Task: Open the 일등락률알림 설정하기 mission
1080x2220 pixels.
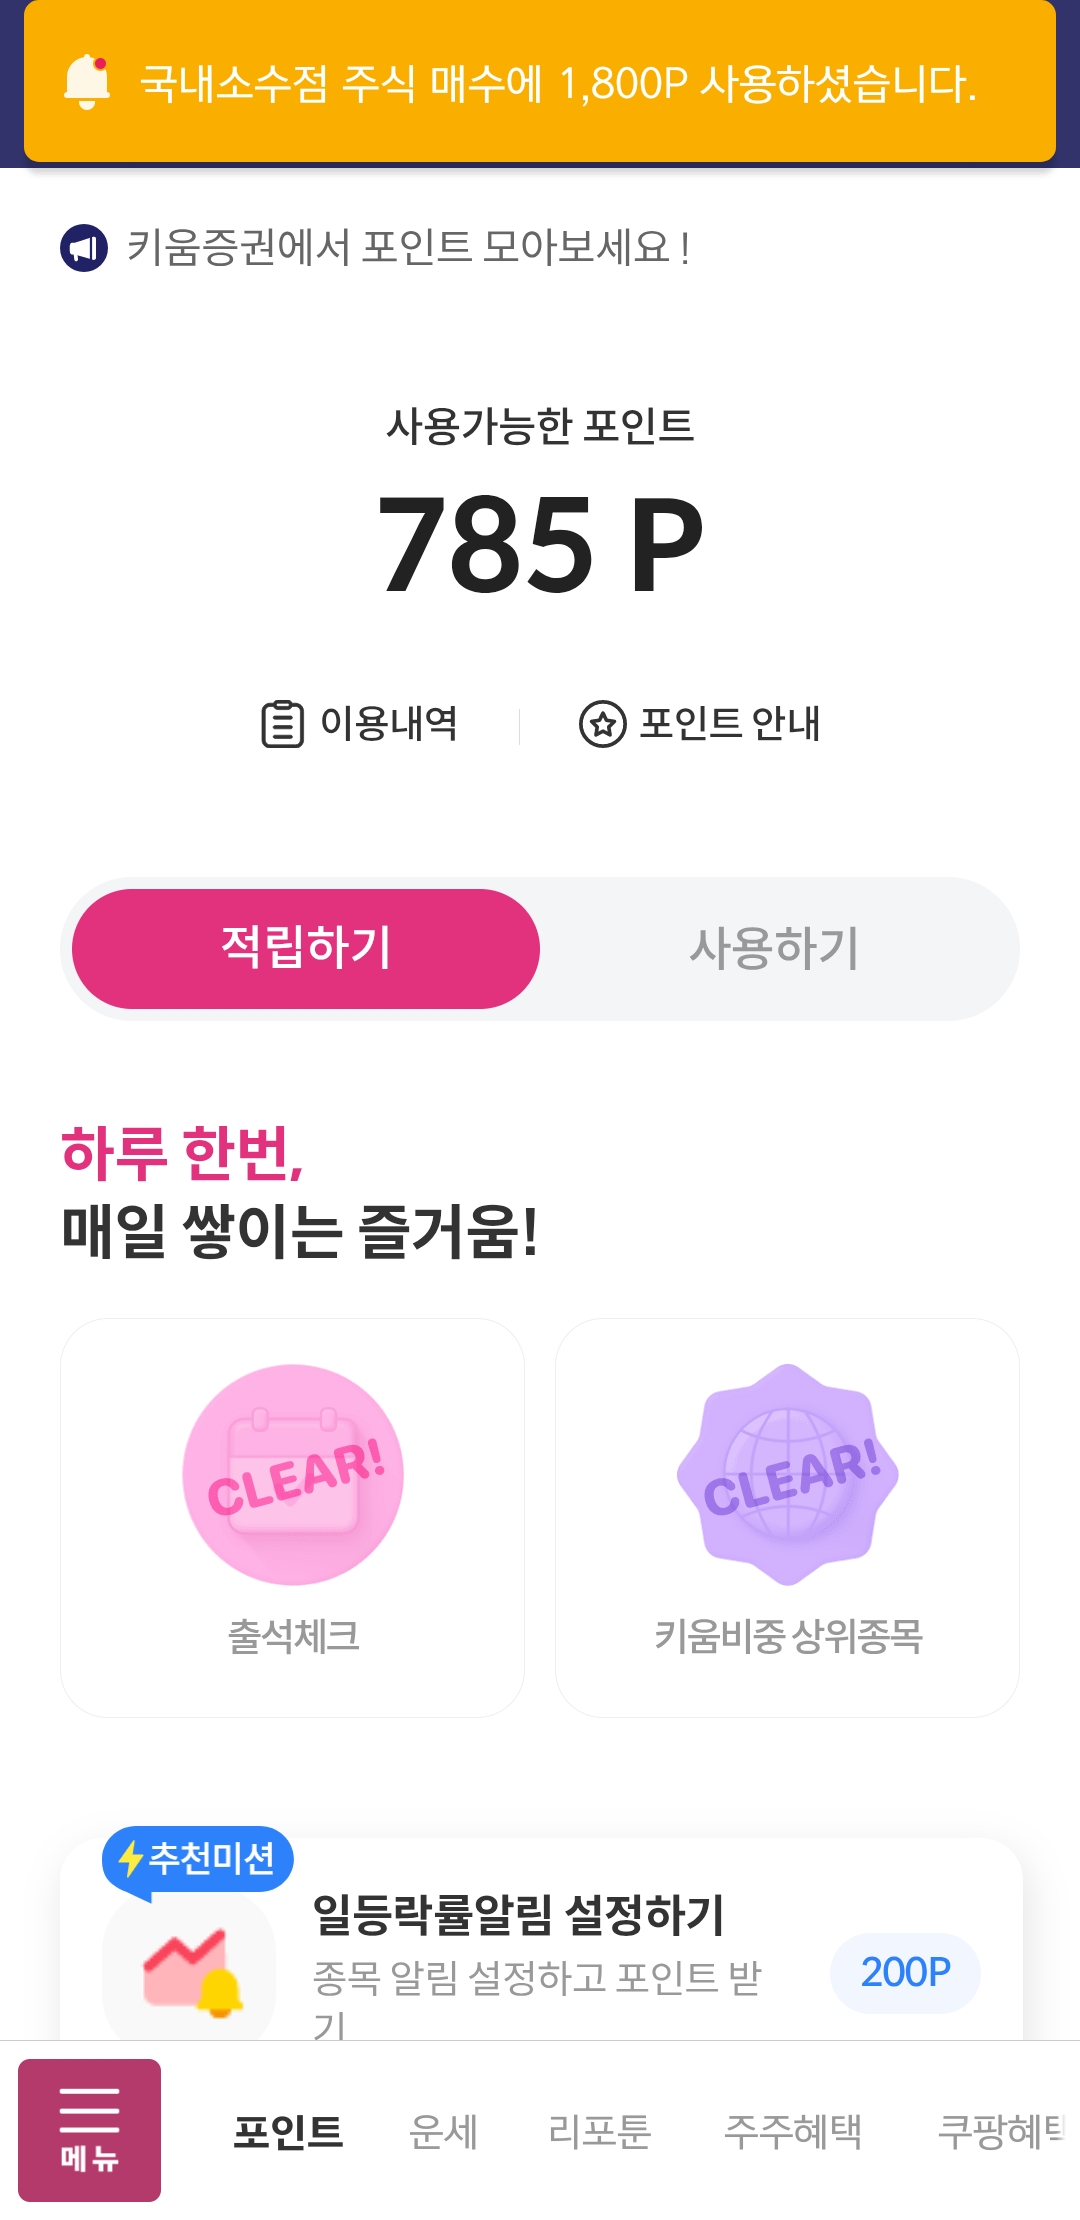Action: click(518, 1916)
